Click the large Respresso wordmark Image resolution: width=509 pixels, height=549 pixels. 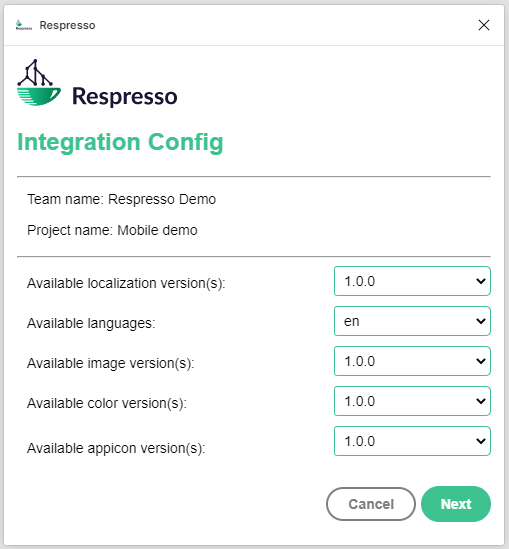click(125, 96)
